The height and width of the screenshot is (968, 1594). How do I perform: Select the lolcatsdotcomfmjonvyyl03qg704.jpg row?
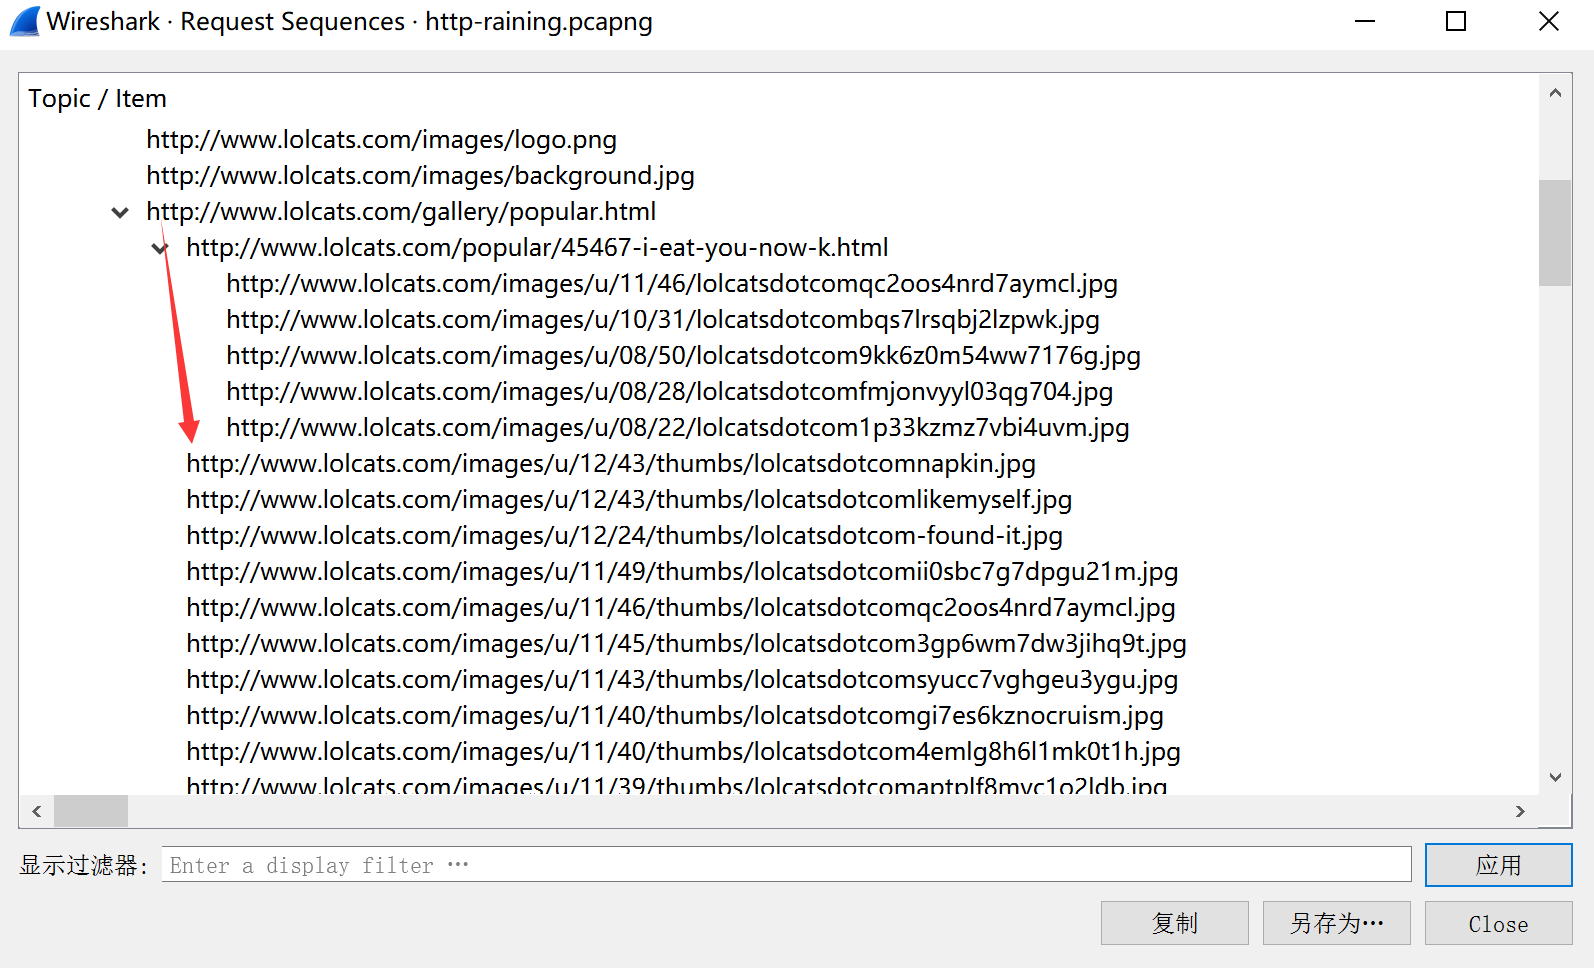coord(670,392)
